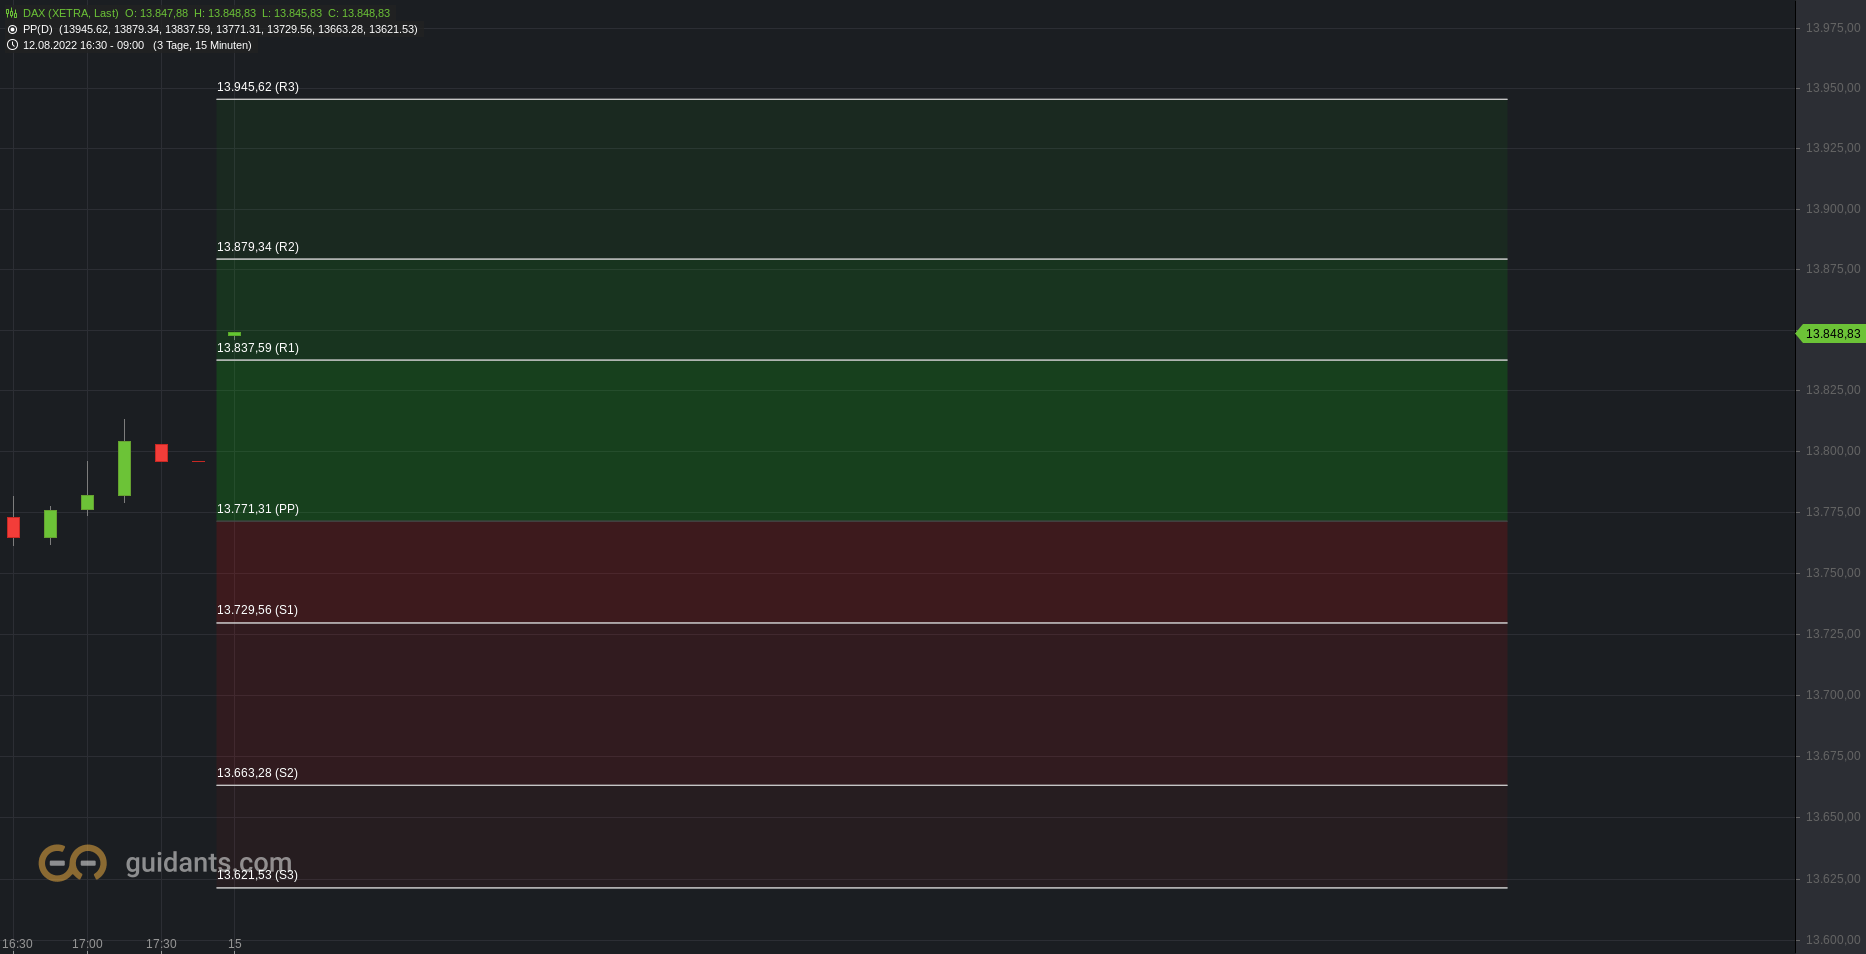Click the tall green candle before 17:30
1866x954 pixels.
(124, 468)
